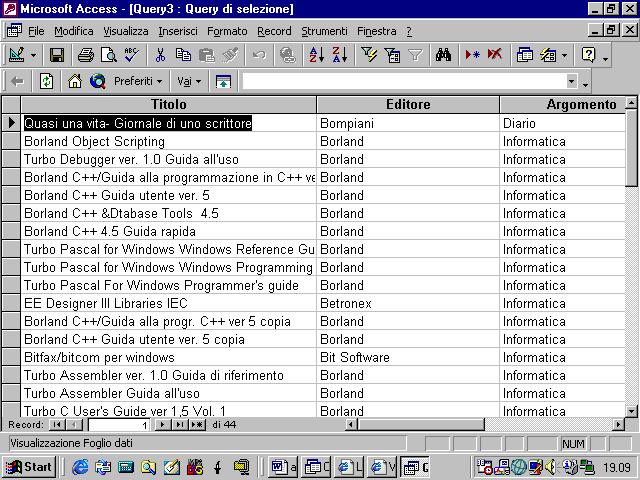Viewport: 640px width, 480px height.
Task: Open the Vai dropdown
Action: click(189, 81)
